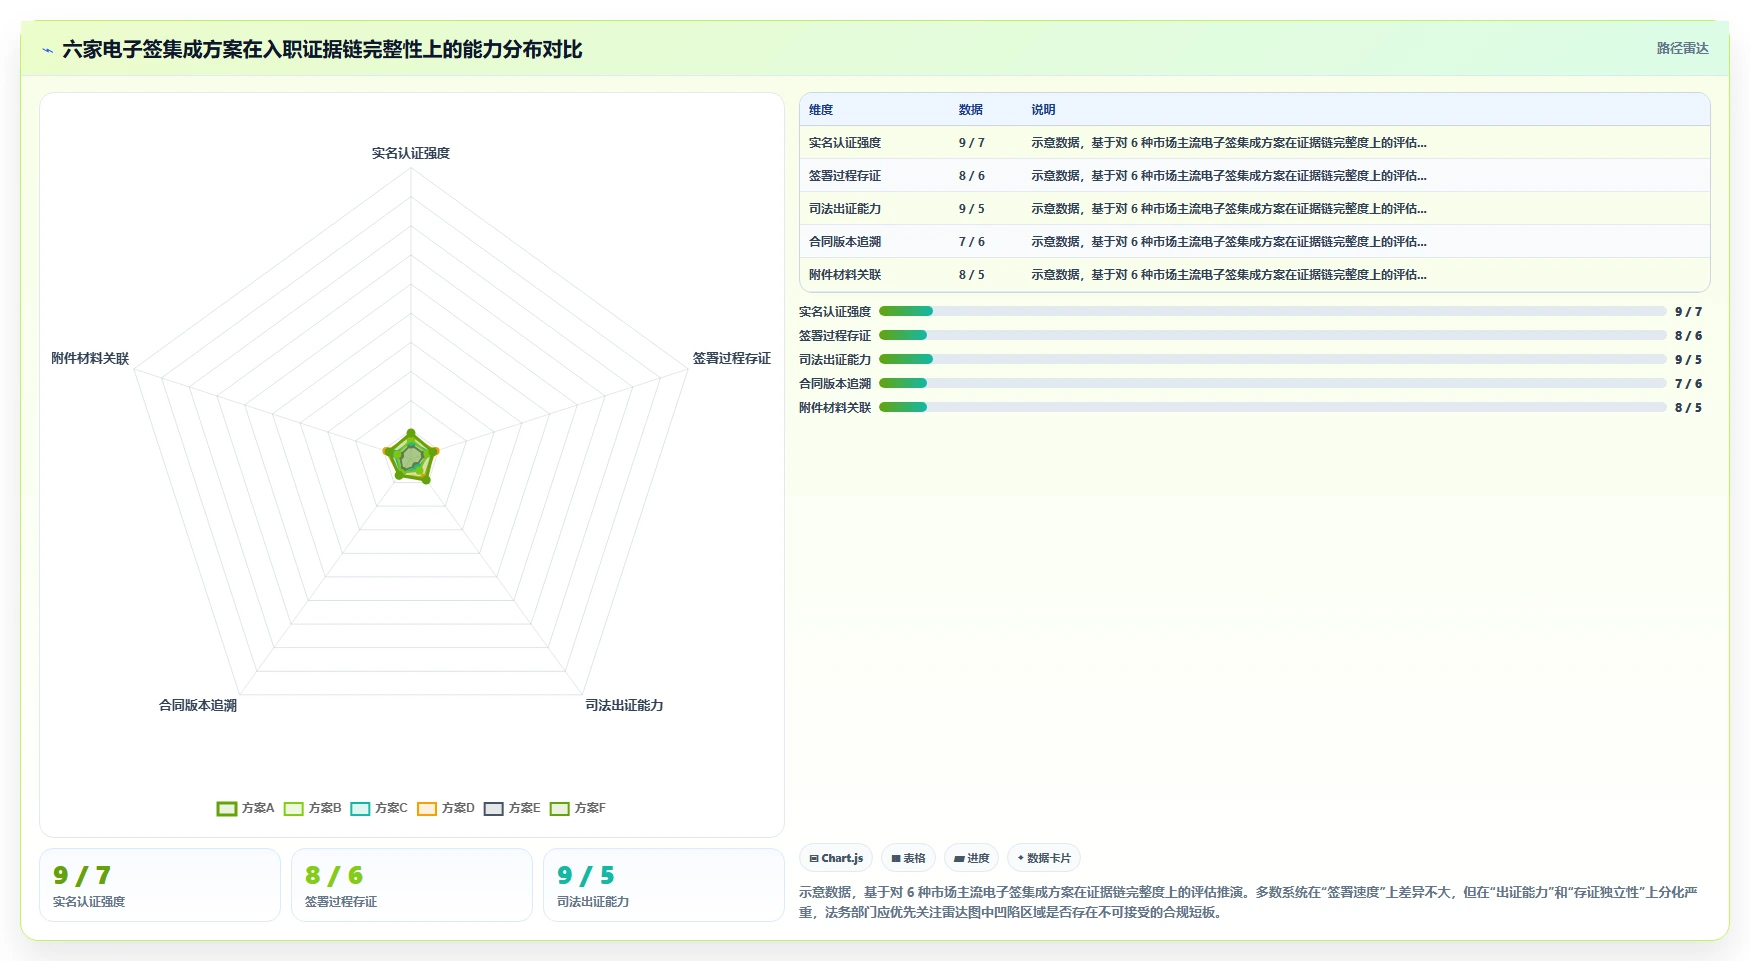The image size is (1750, 961).
Task: Select the Chart.js tag chip
Action: (x=836, y=858)
